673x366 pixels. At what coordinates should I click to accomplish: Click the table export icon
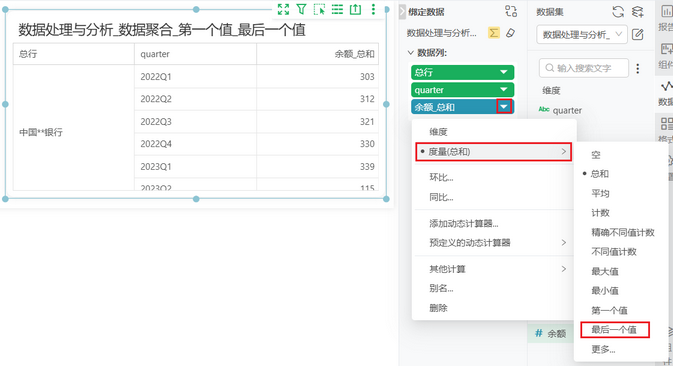pyautogui.click(x=355, y=9)
